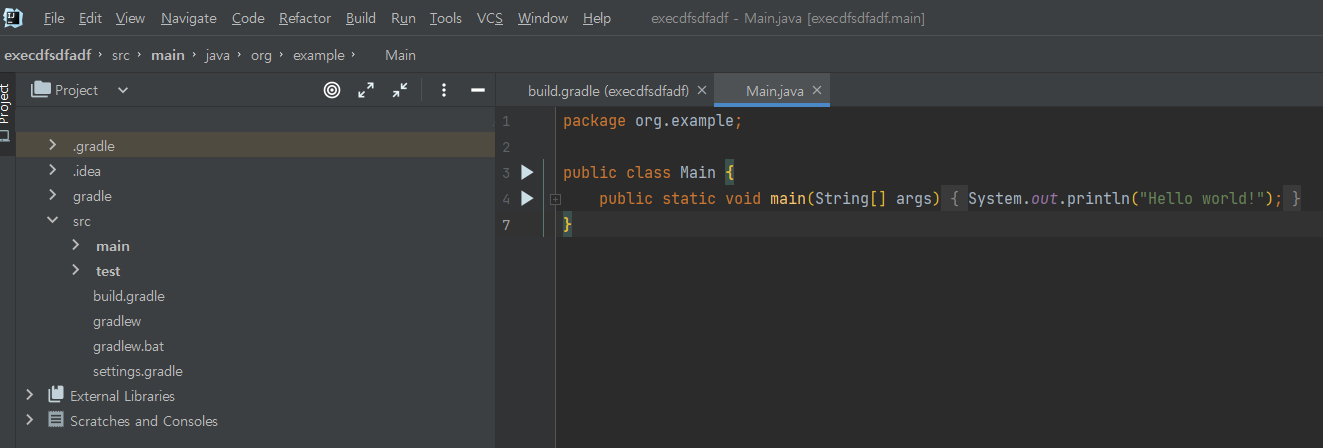Click class name Main in line 3
1323x448 pixels.
click(x=698, y=172)
